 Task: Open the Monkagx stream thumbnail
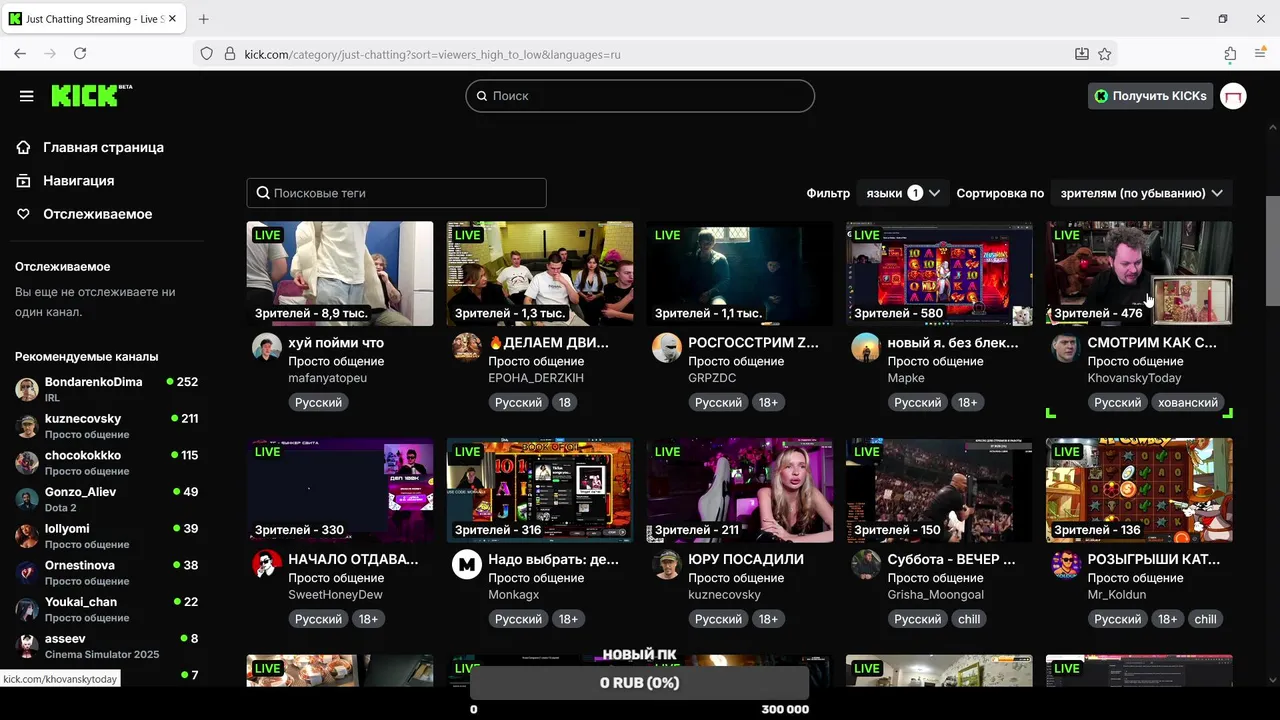(x=540, y=490)
